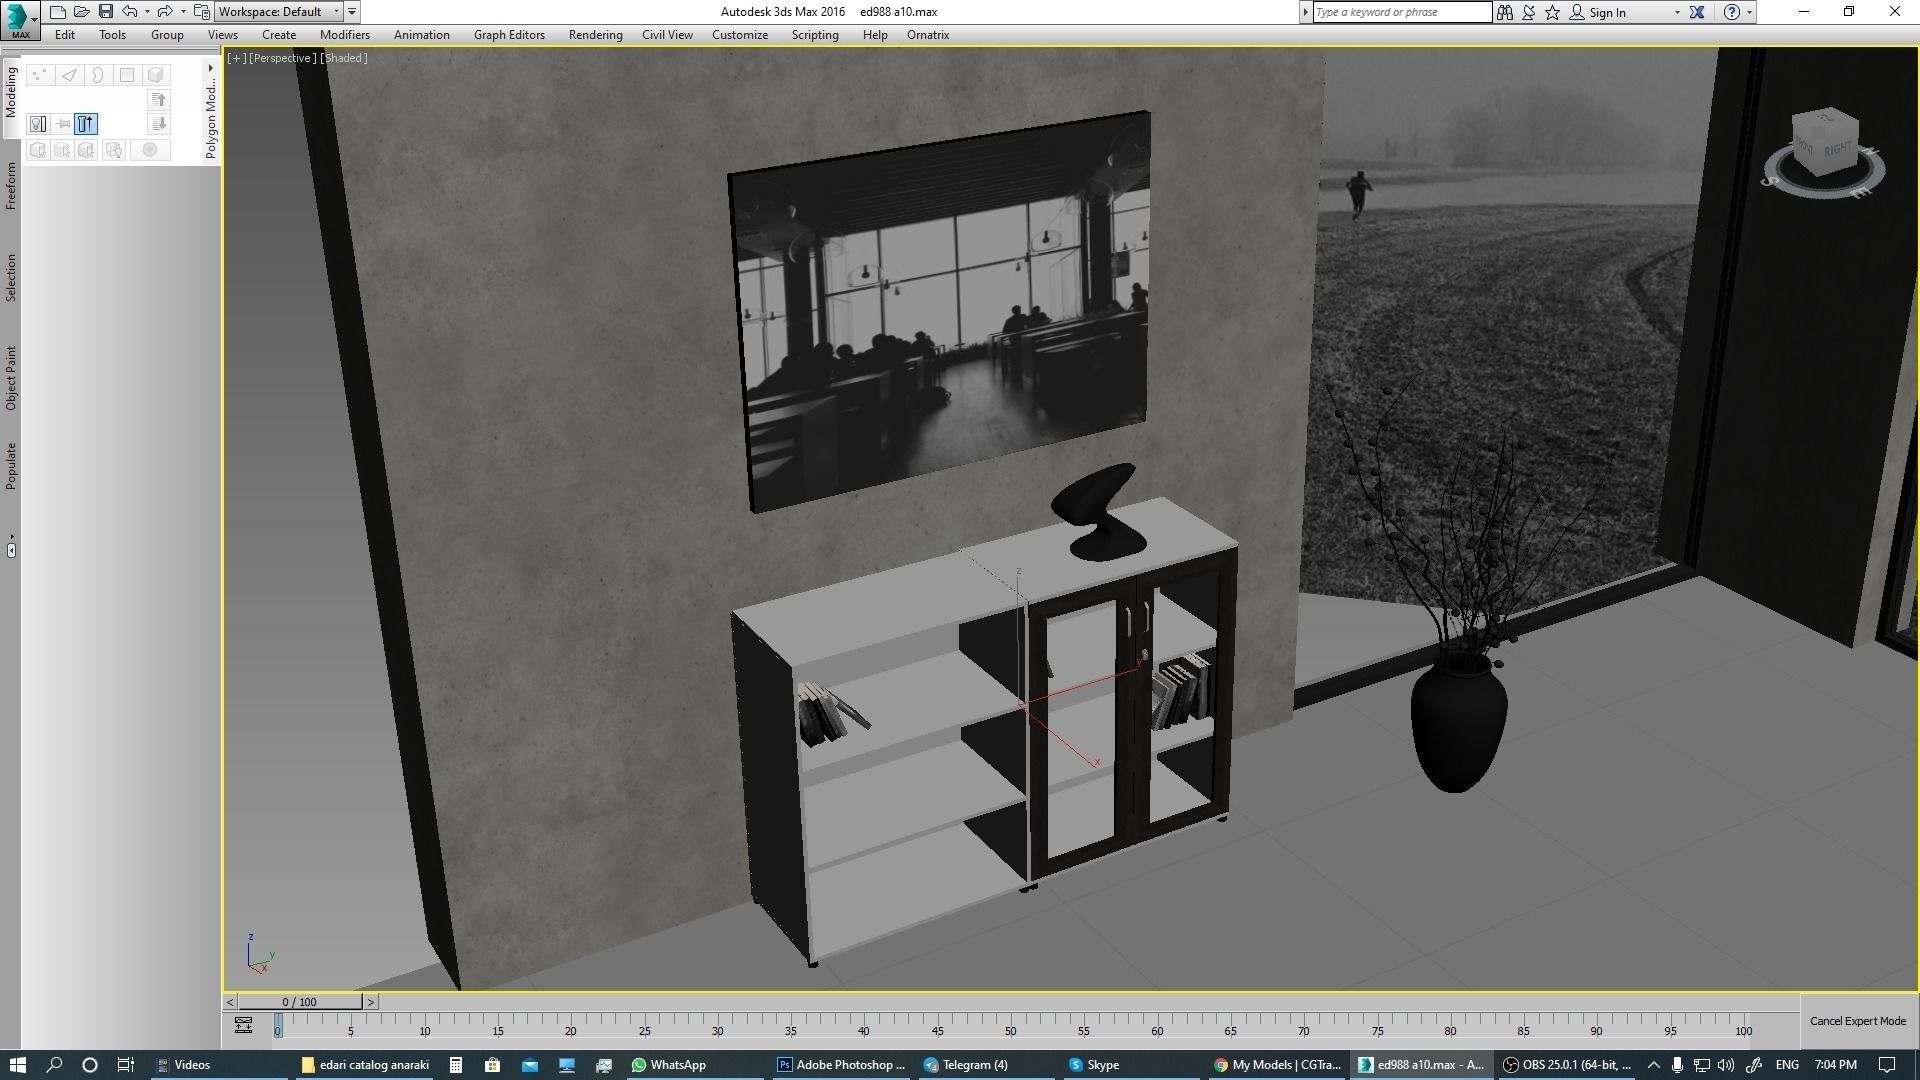Viewport: 1920px width, 1080px height.
Task: Switch to the Object Paint ribbon tab
Action: (x=11, y=378)
